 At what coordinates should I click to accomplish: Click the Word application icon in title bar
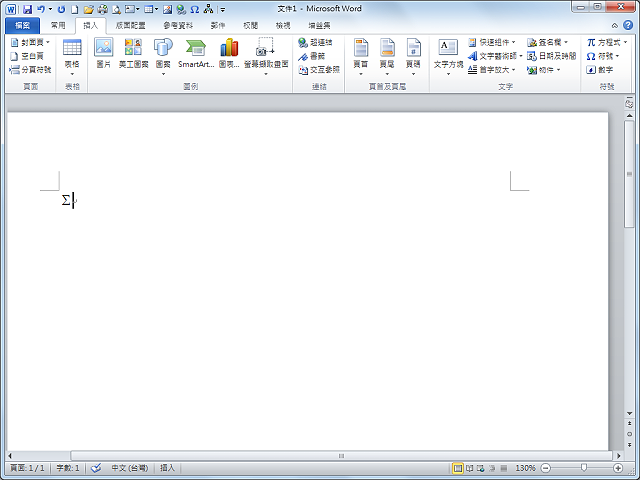click(x=11, y=9)
